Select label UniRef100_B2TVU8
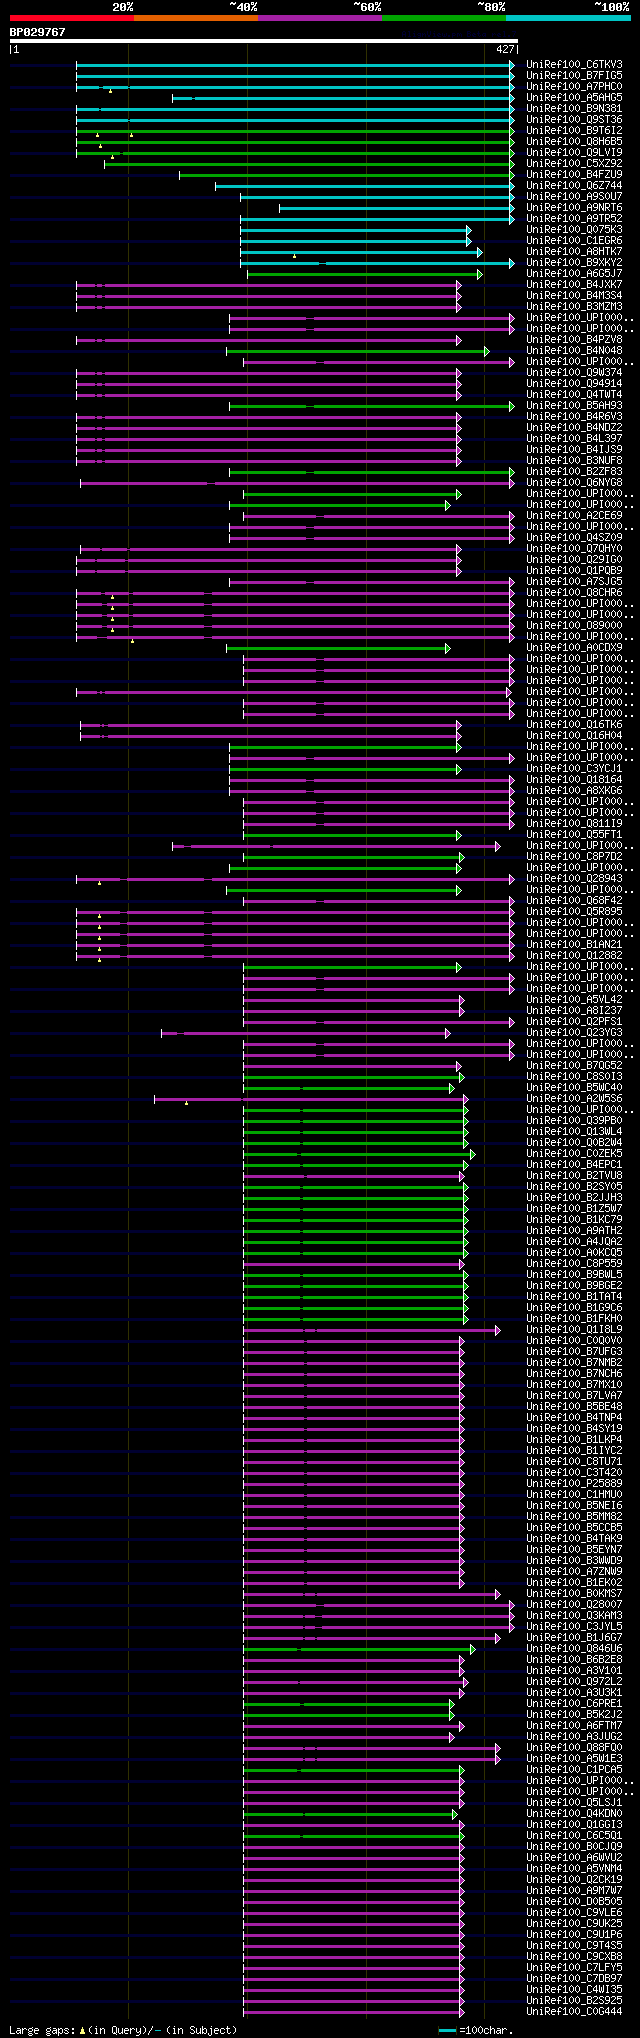The height and width of the screenshot is (2038, 640). [574, 1176]
